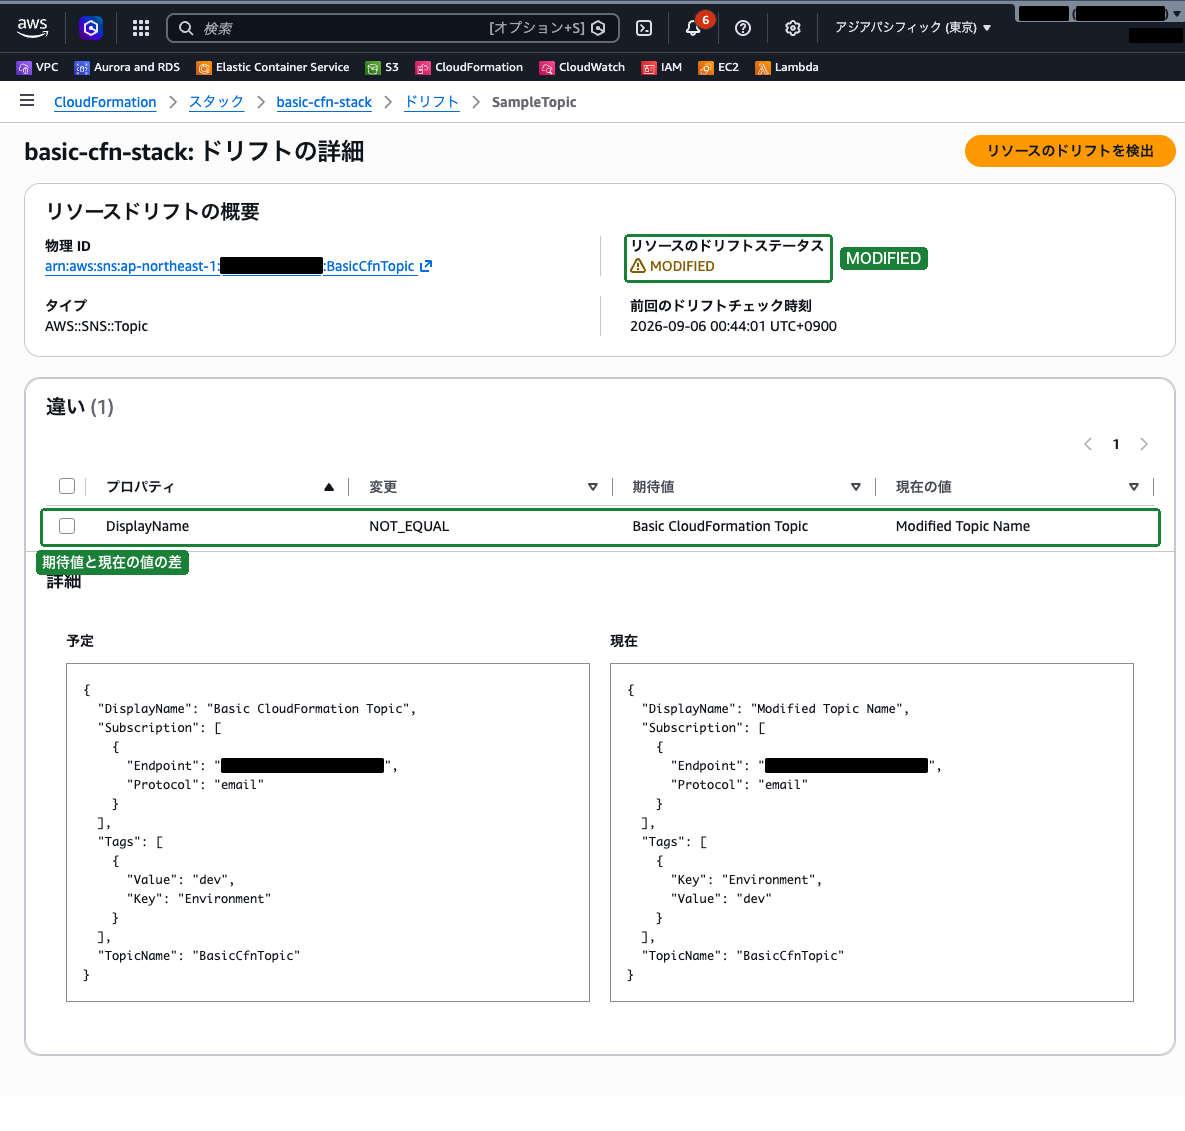The image size is (1185, 1131).
Task: Sort by 現在の値 column arrow
Action: click(x=1134, y=487)
